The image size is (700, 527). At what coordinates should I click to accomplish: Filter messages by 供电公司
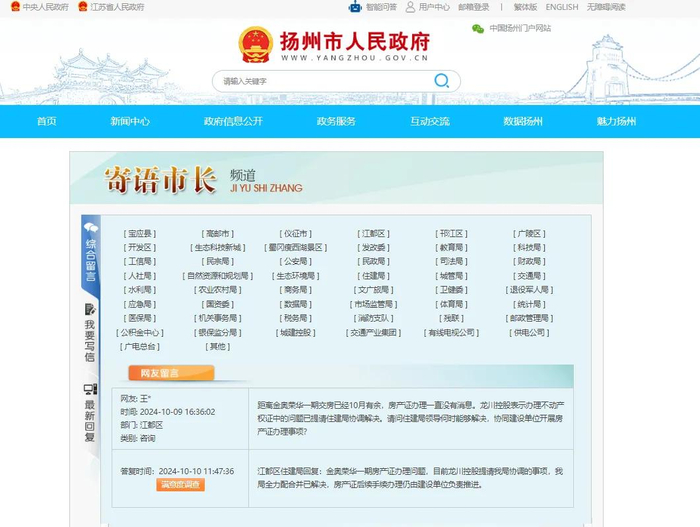529,333
